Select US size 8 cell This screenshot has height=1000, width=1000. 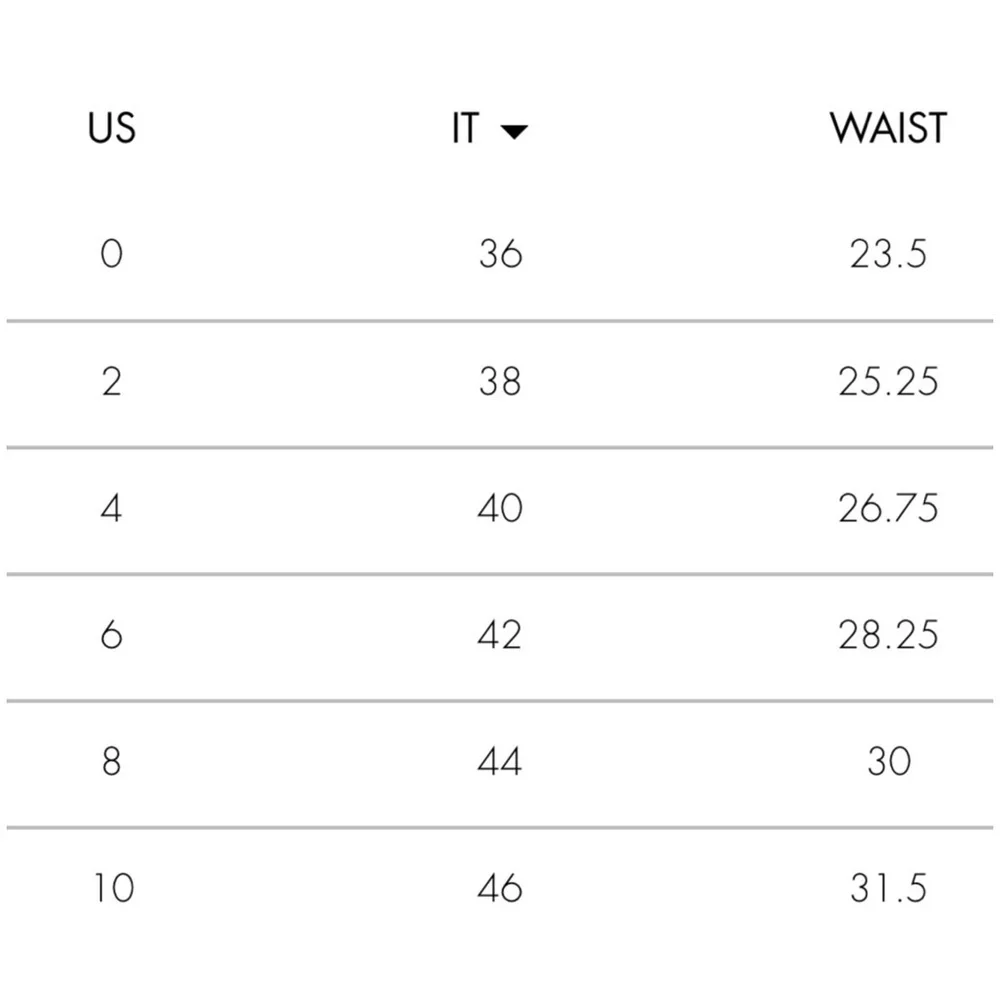(112, 762)
